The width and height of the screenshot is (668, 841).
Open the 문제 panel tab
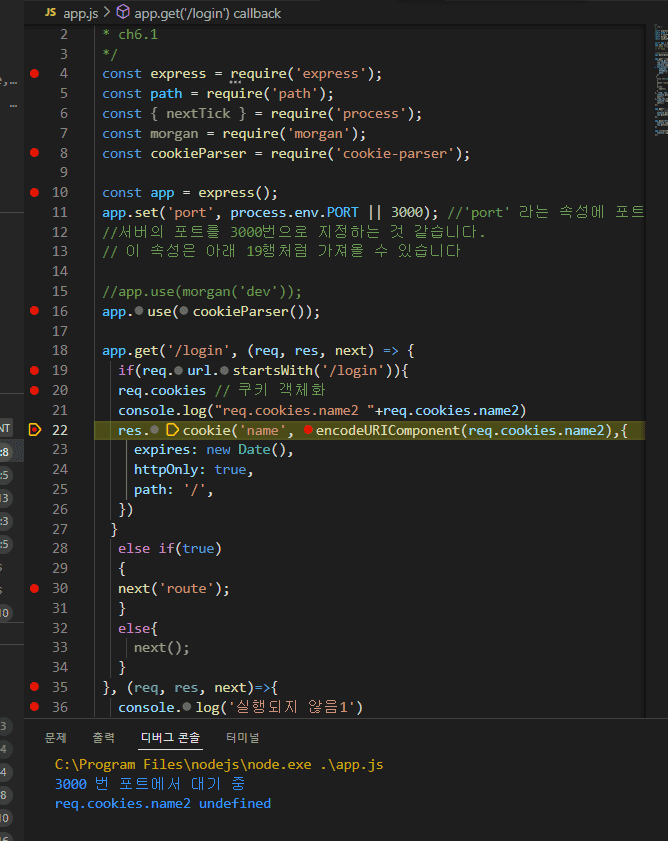point(56,738)
